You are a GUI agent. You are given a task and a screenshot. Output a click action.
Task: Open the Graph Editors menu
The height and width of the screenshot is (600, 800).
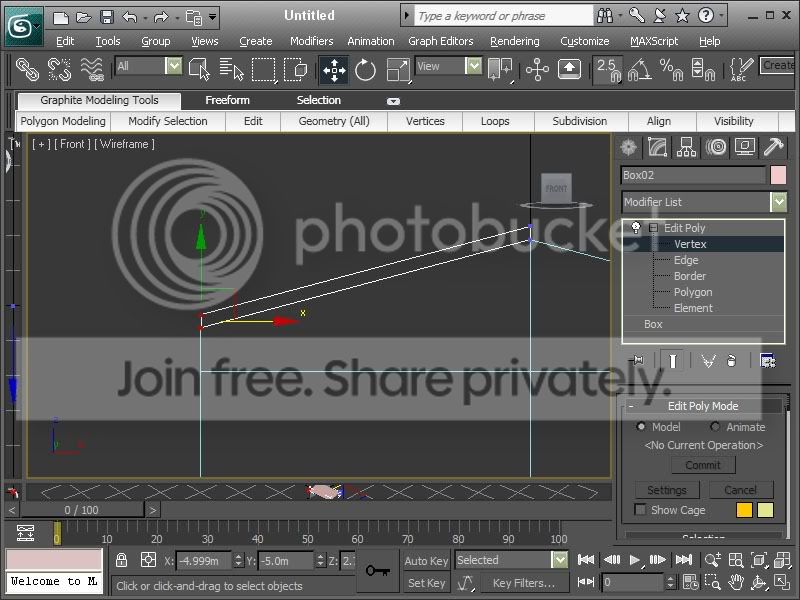click(x=440, y=41)
